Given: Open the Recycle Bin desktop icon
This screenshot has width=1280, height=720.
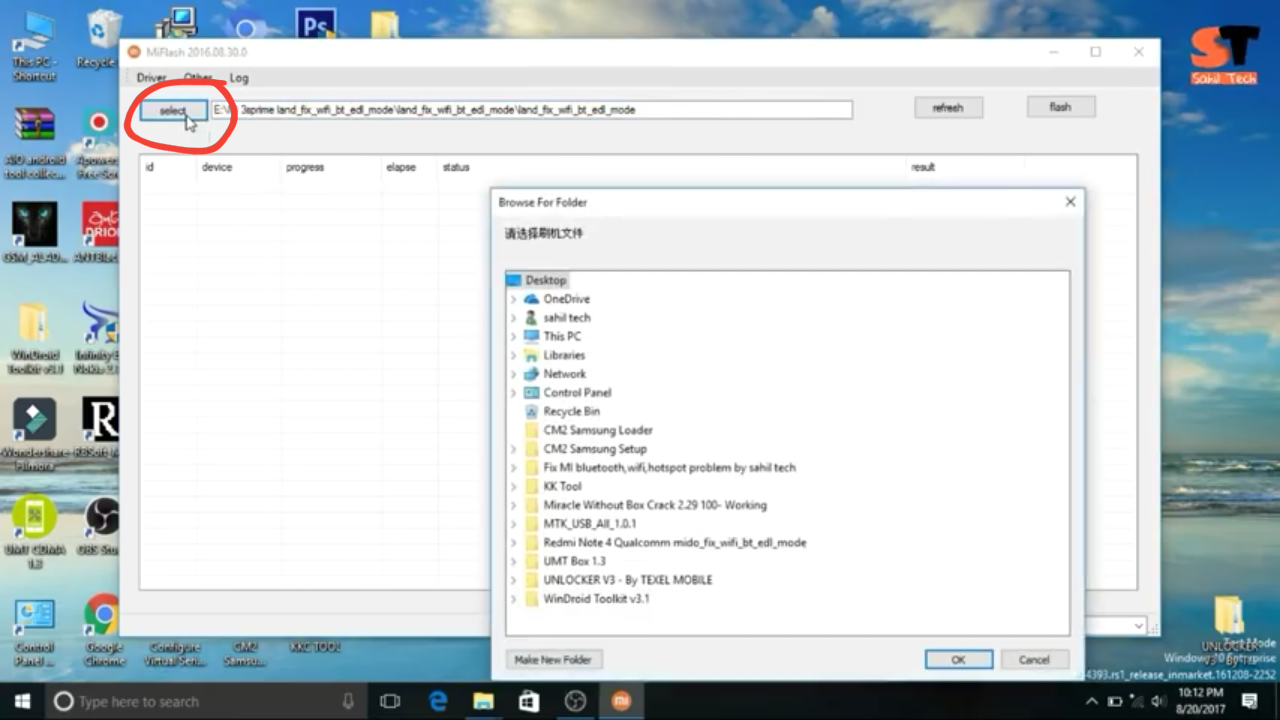Looking at the screenshot, I should click(x=100, y=40).
